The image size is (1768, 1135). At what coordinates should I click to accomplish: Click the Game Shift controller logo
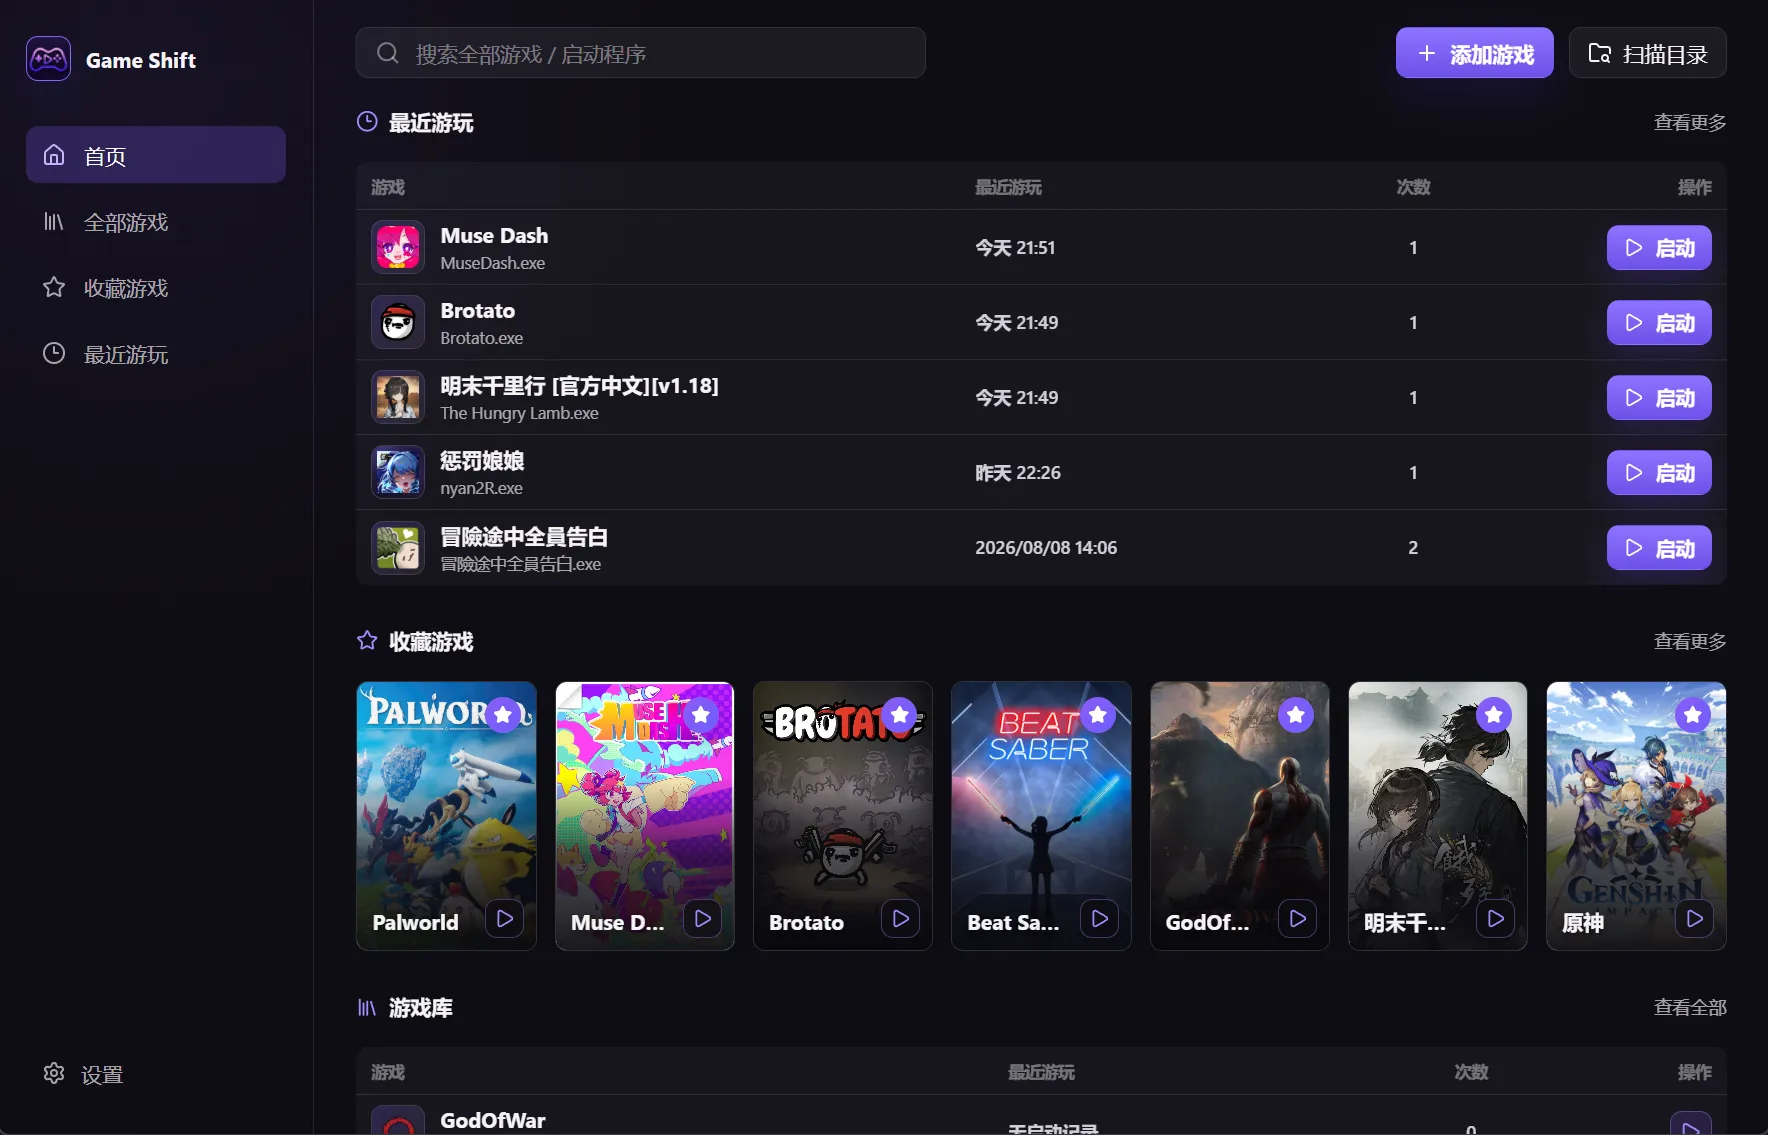[x=48, y=59]
